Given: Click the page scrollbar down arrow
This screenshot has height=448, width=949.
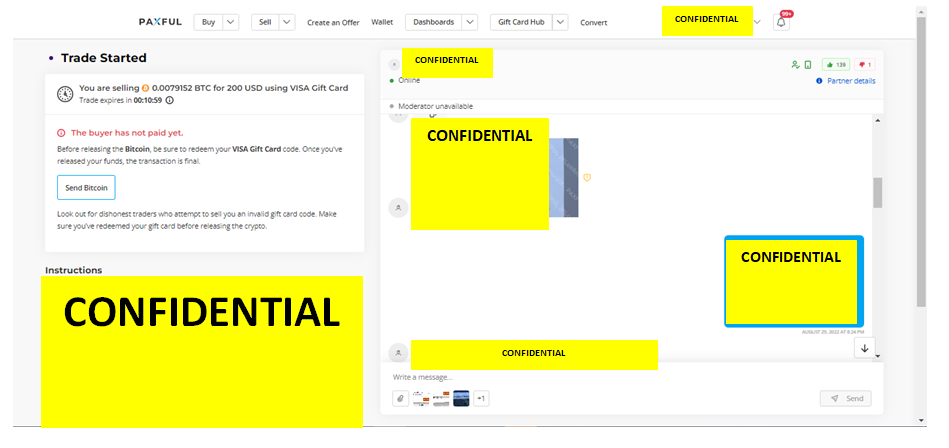Looking at the screenshot, I should [x=921, y=420].
